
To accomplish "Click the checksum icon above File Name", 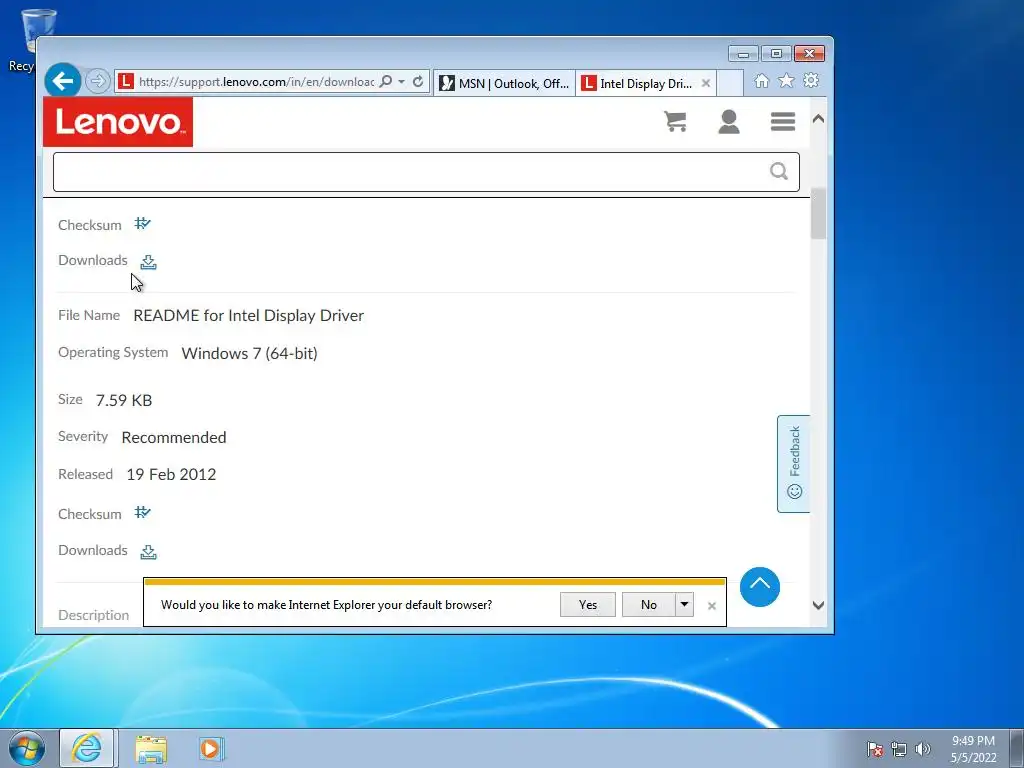I will [142, 224].
